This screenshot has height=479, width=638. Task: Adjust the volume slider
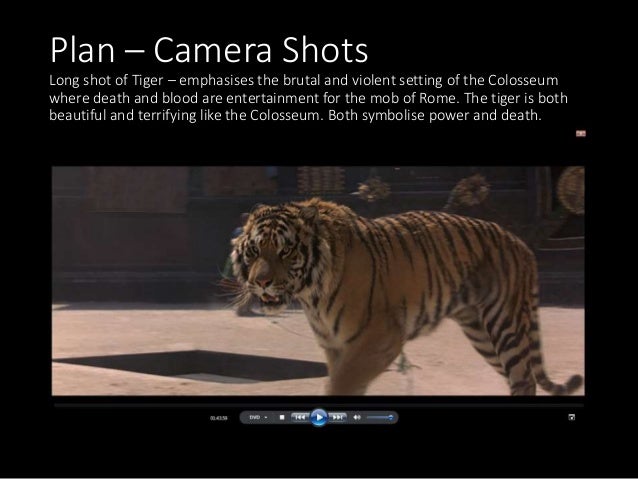[x=379, y=417]
